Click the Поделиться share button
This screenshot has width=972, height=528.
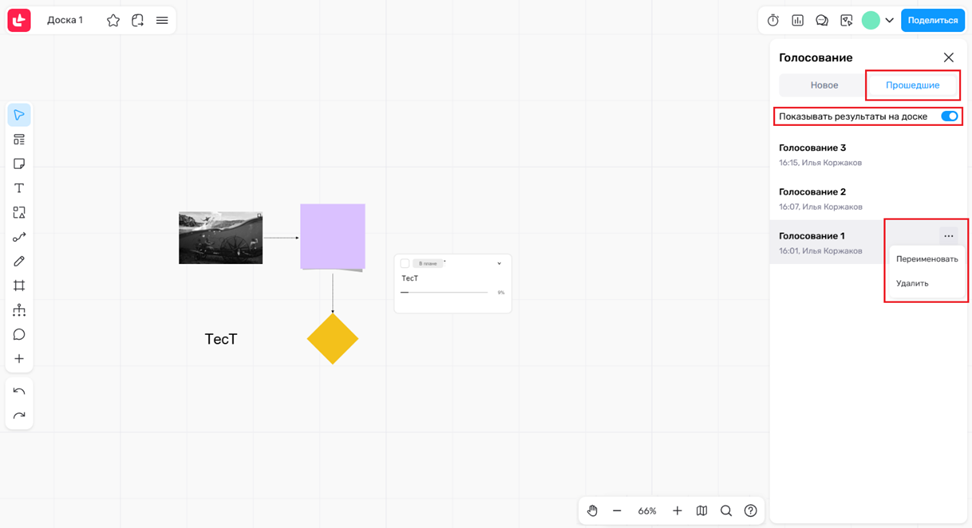tap(933, 20)
